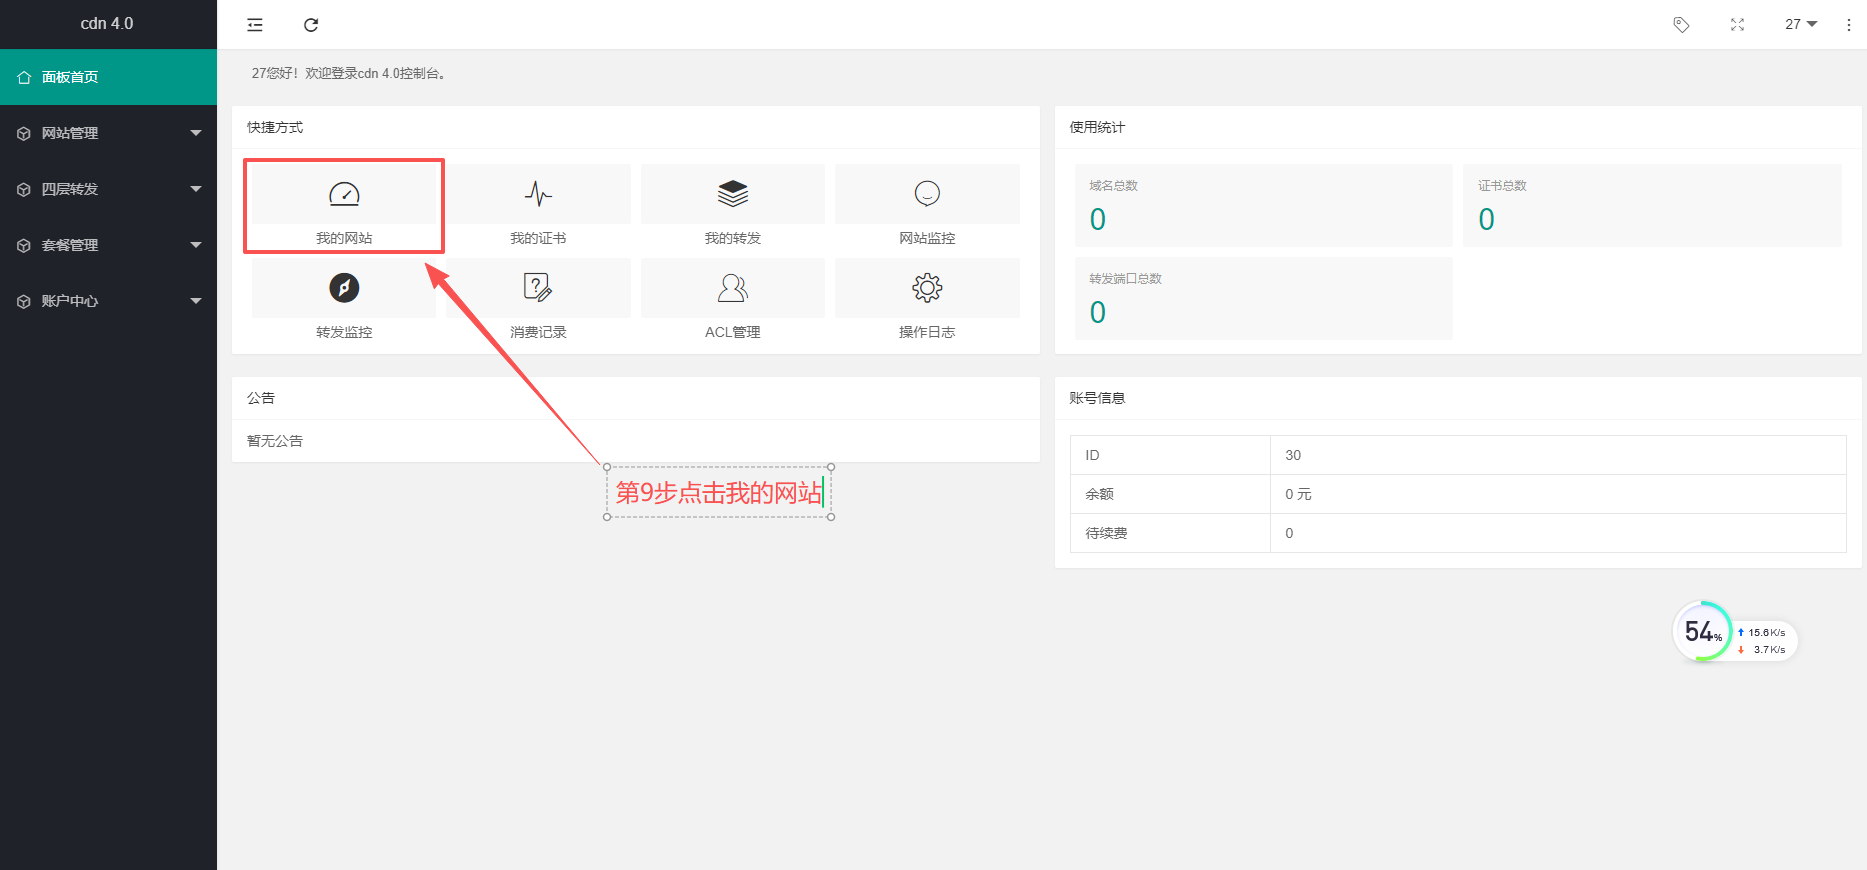Viewport: 1867px width, 870px height.
Task: Open 操作日志 gear icon
Action: tap(927, 288)
